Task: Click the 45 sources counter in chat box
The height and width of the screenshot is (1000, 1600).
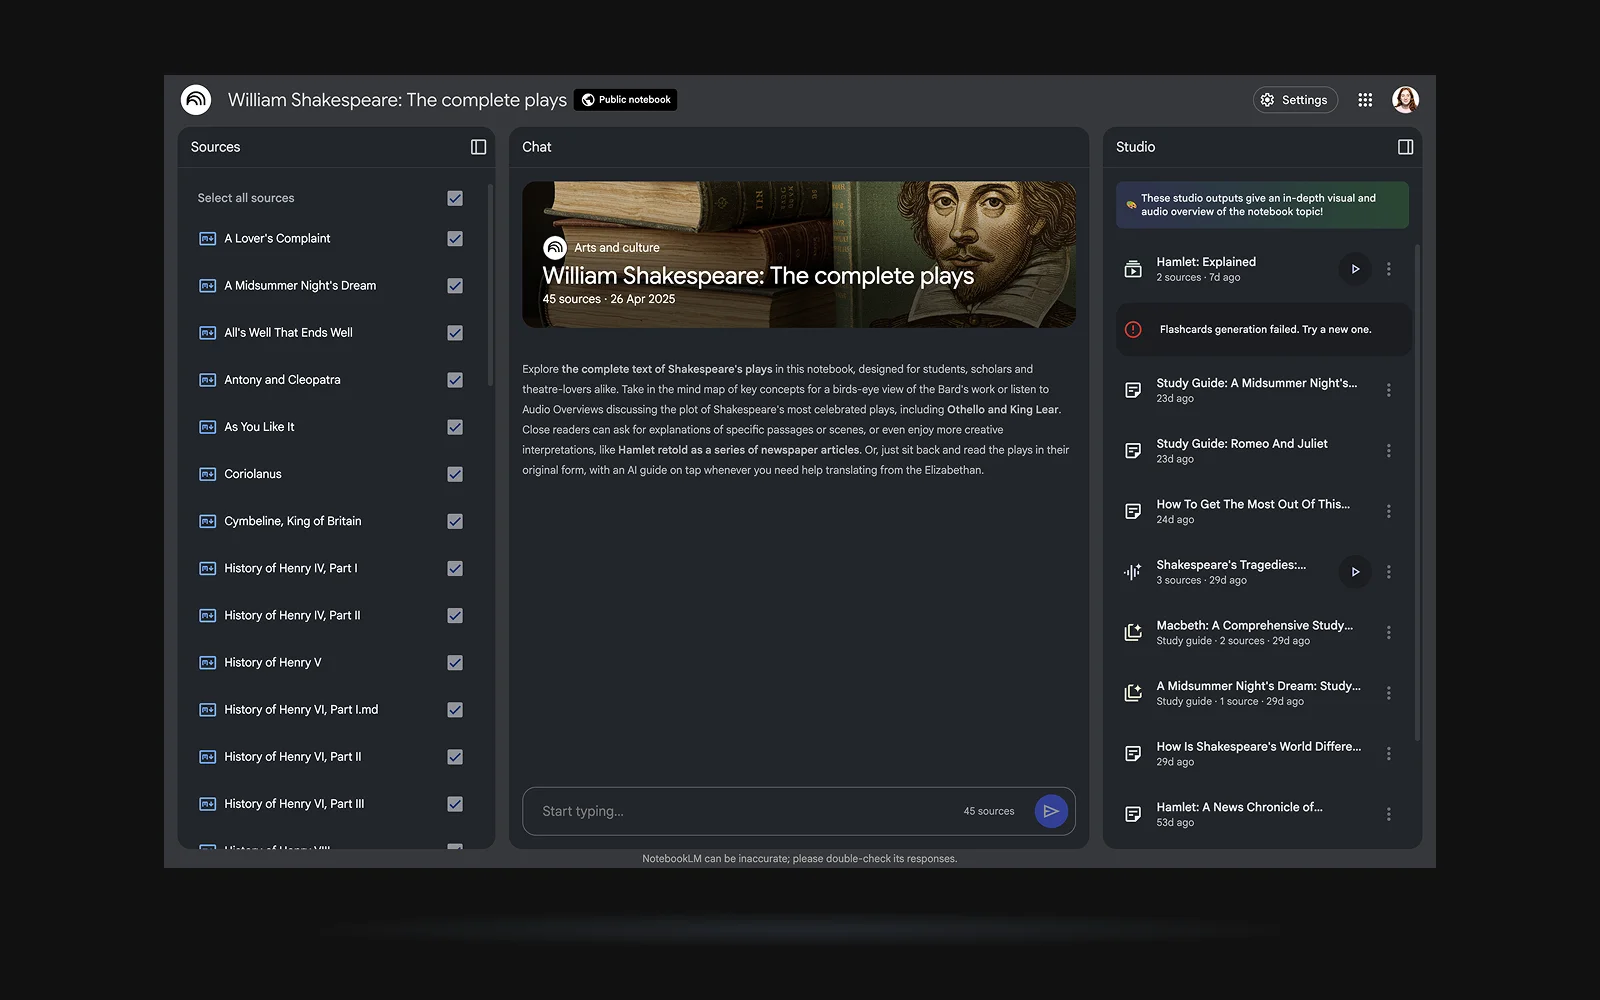Action: (x=988, y=811)
